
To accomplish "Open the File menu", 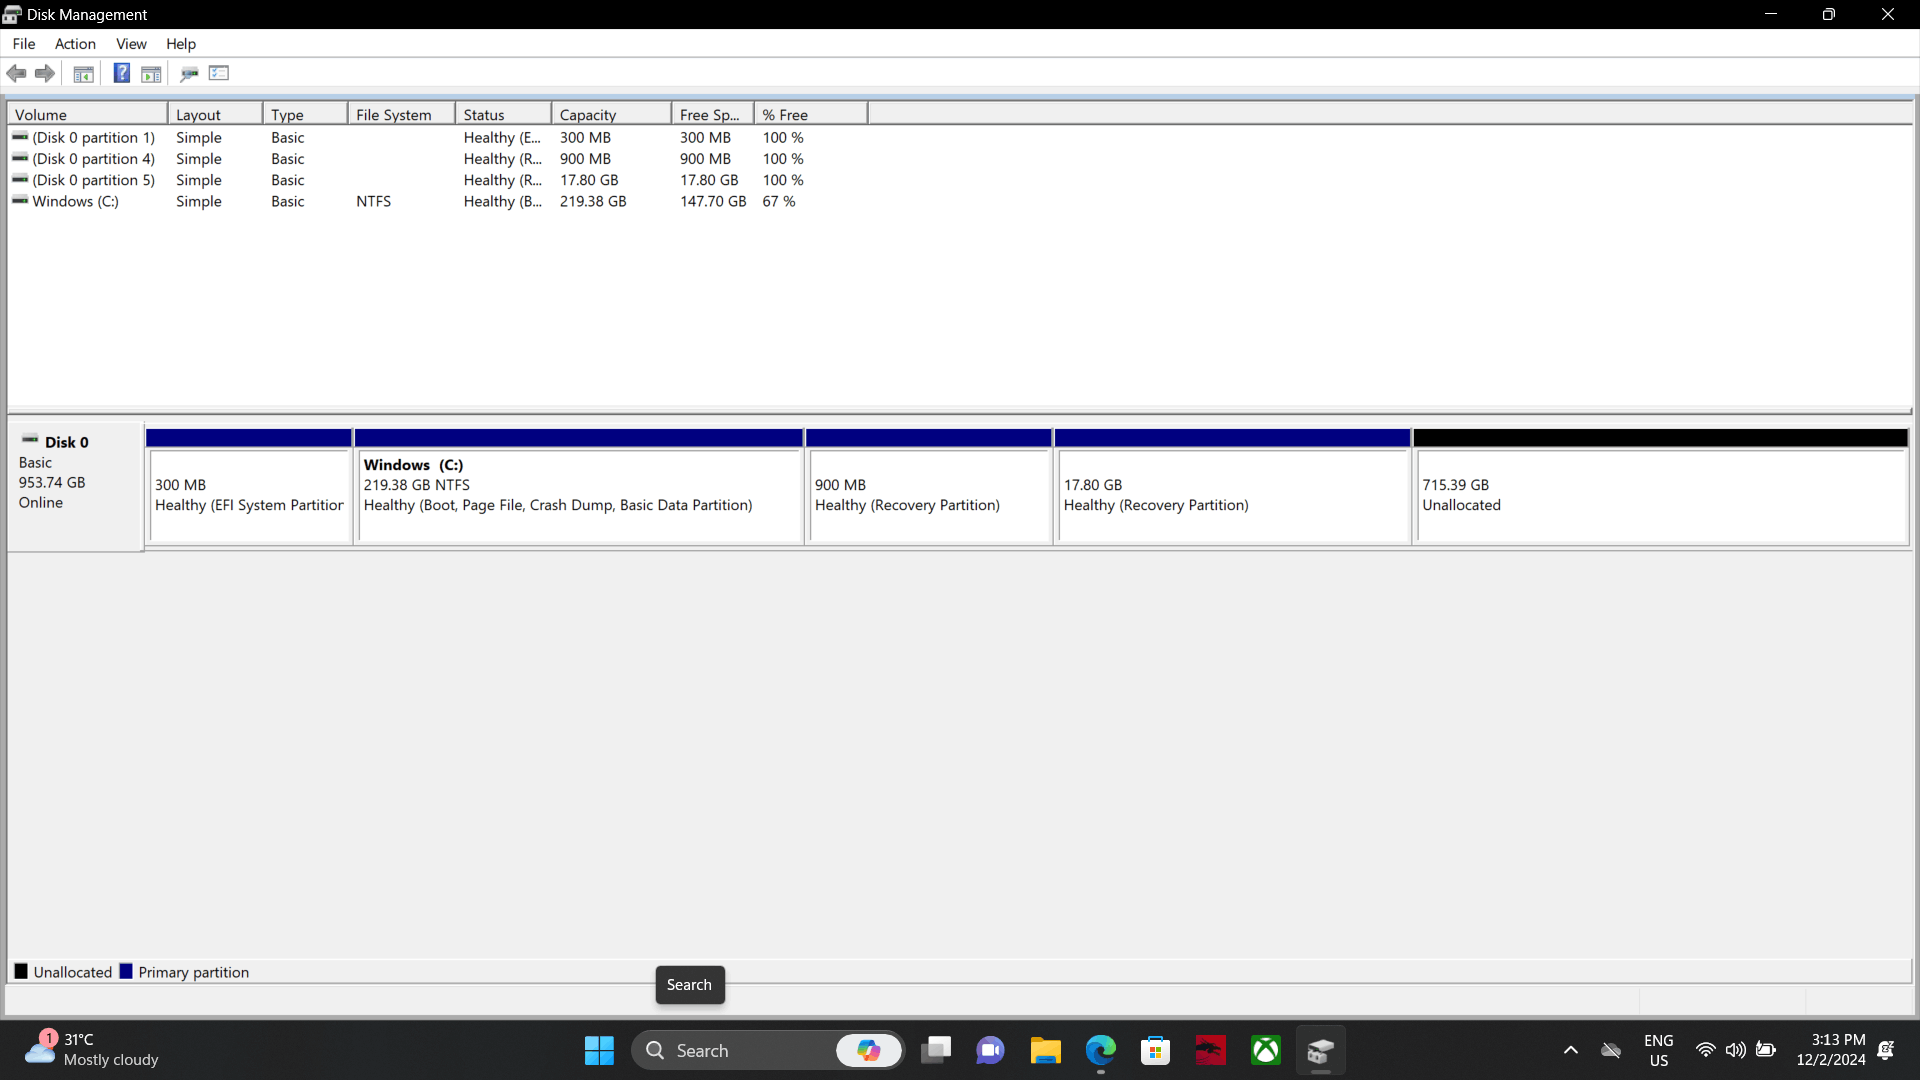I will pyautogui.click(x=24, y=43).
